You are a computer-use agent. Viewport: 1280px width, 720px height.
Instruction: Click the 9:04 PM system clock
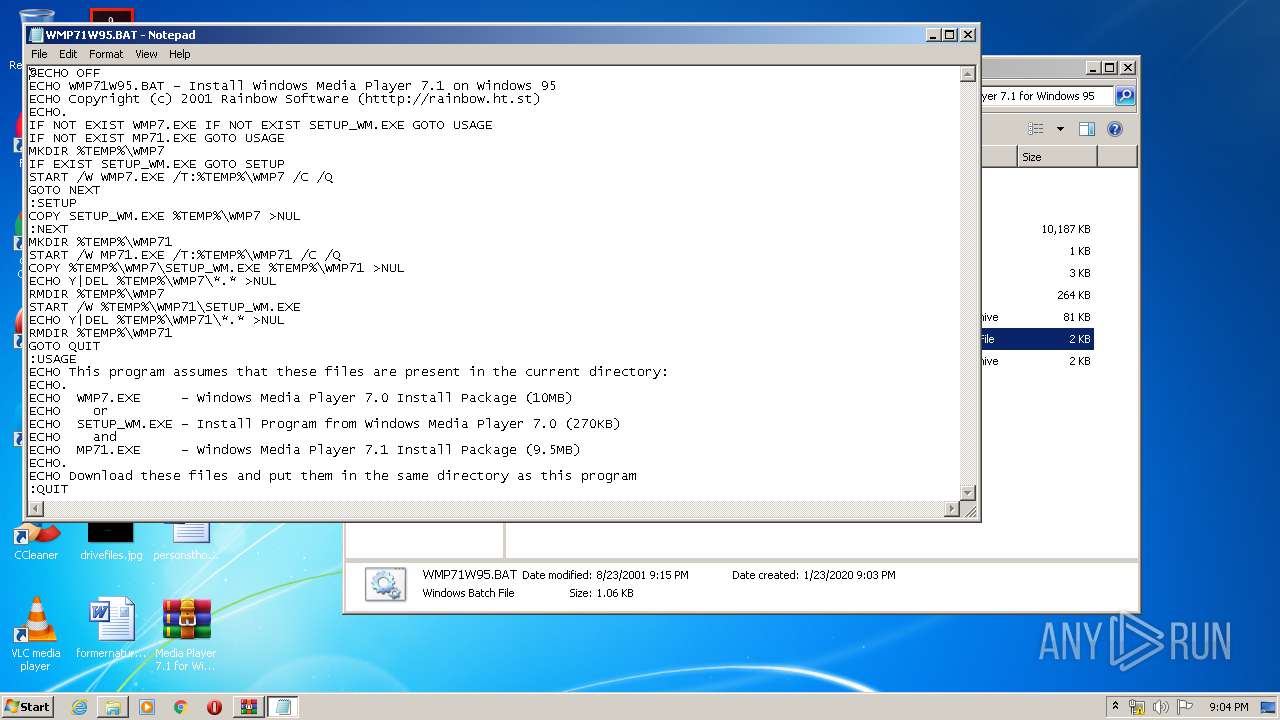1228,707
